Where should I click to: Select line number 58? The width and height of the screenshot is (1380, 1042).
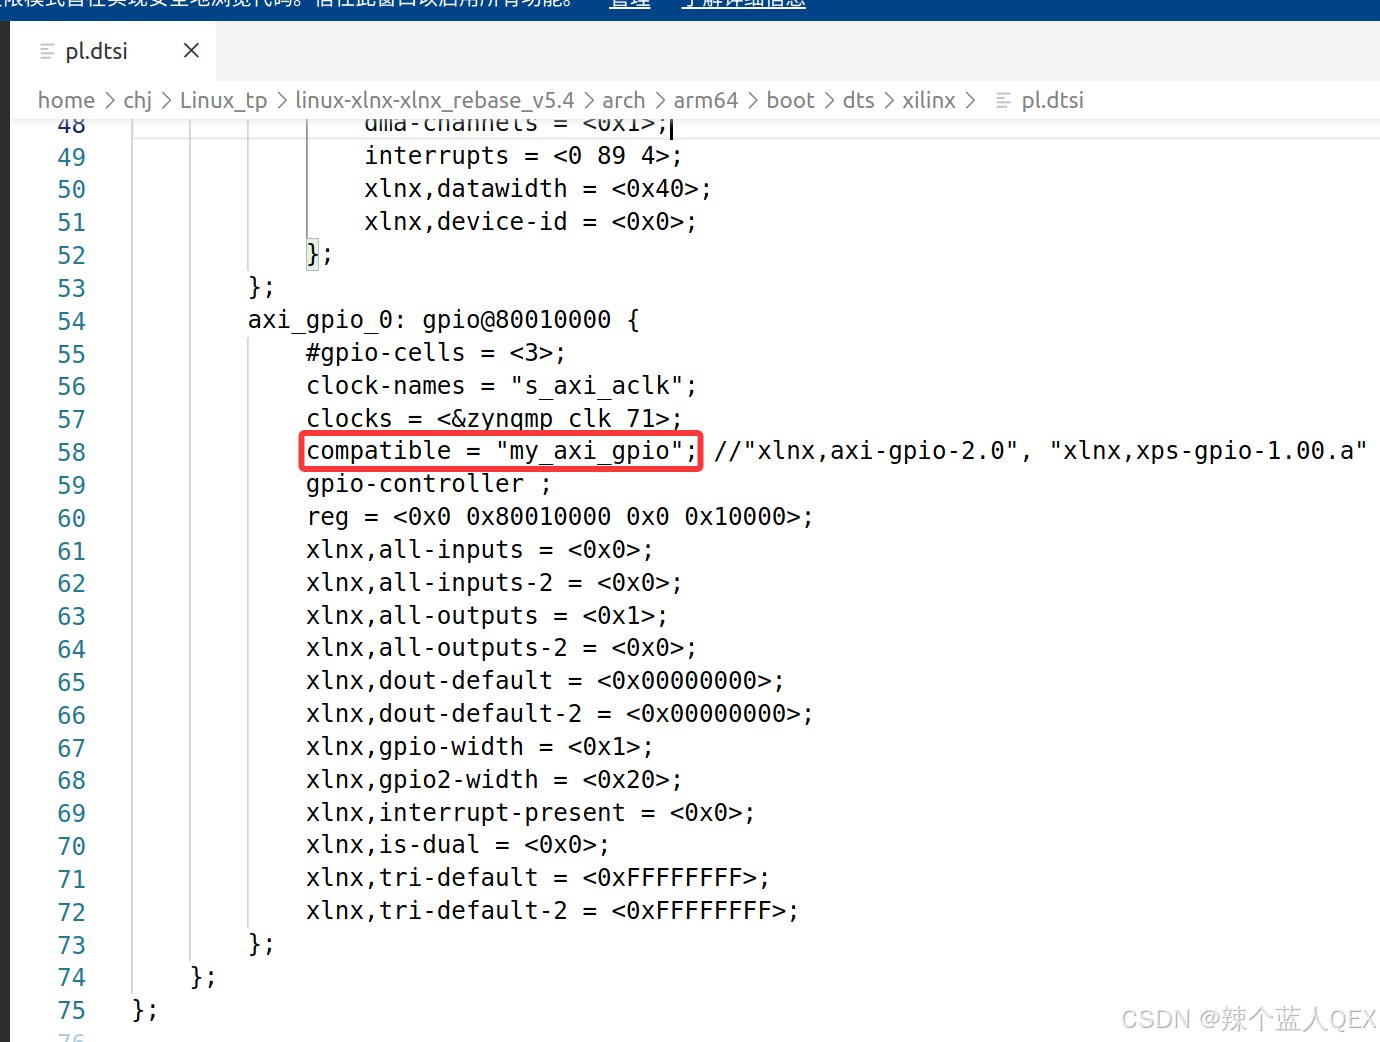(x=71, y=452)
